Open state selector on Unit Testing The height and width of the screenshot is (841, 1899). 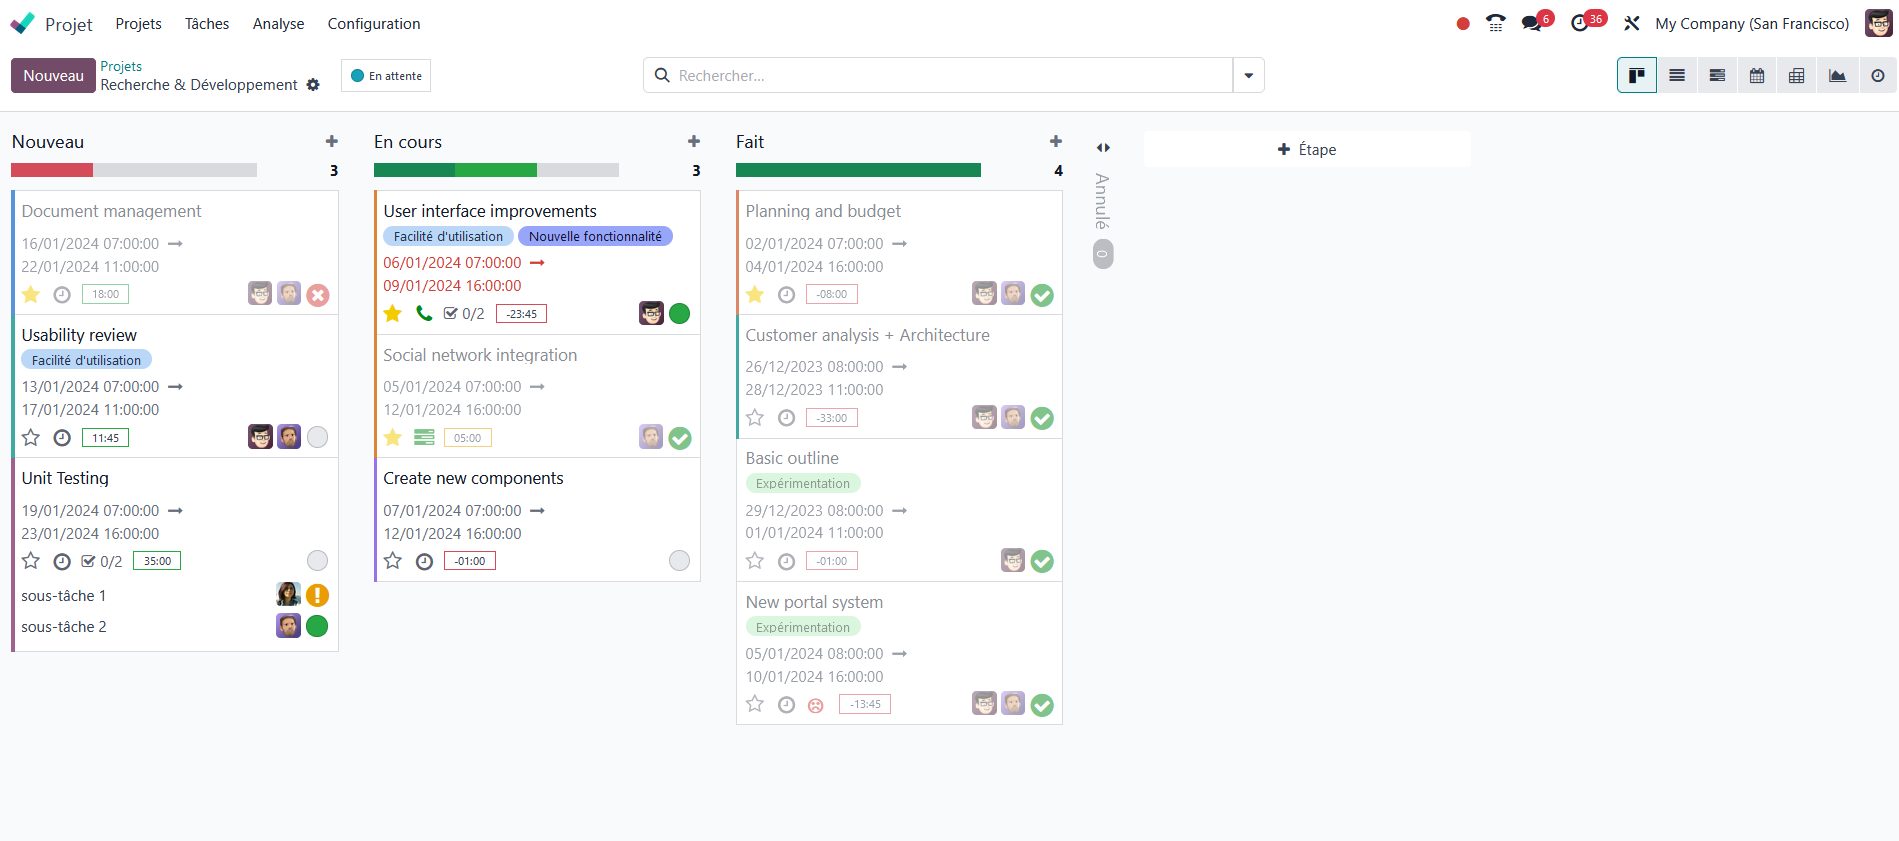317,560
